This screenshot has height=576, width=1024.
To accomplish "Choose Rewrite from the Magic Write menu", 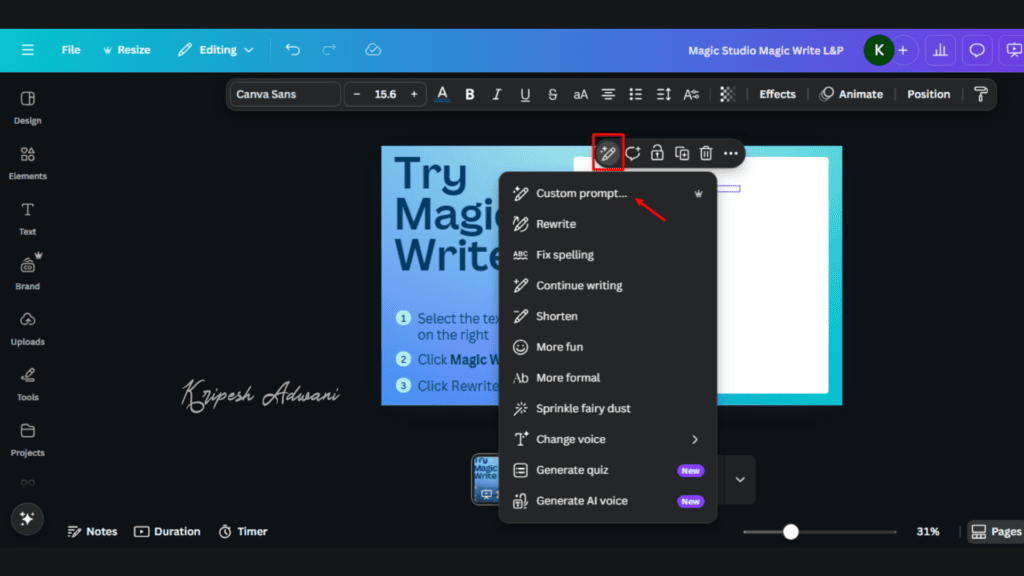I will pyautogui.click(x=556, y=224).
